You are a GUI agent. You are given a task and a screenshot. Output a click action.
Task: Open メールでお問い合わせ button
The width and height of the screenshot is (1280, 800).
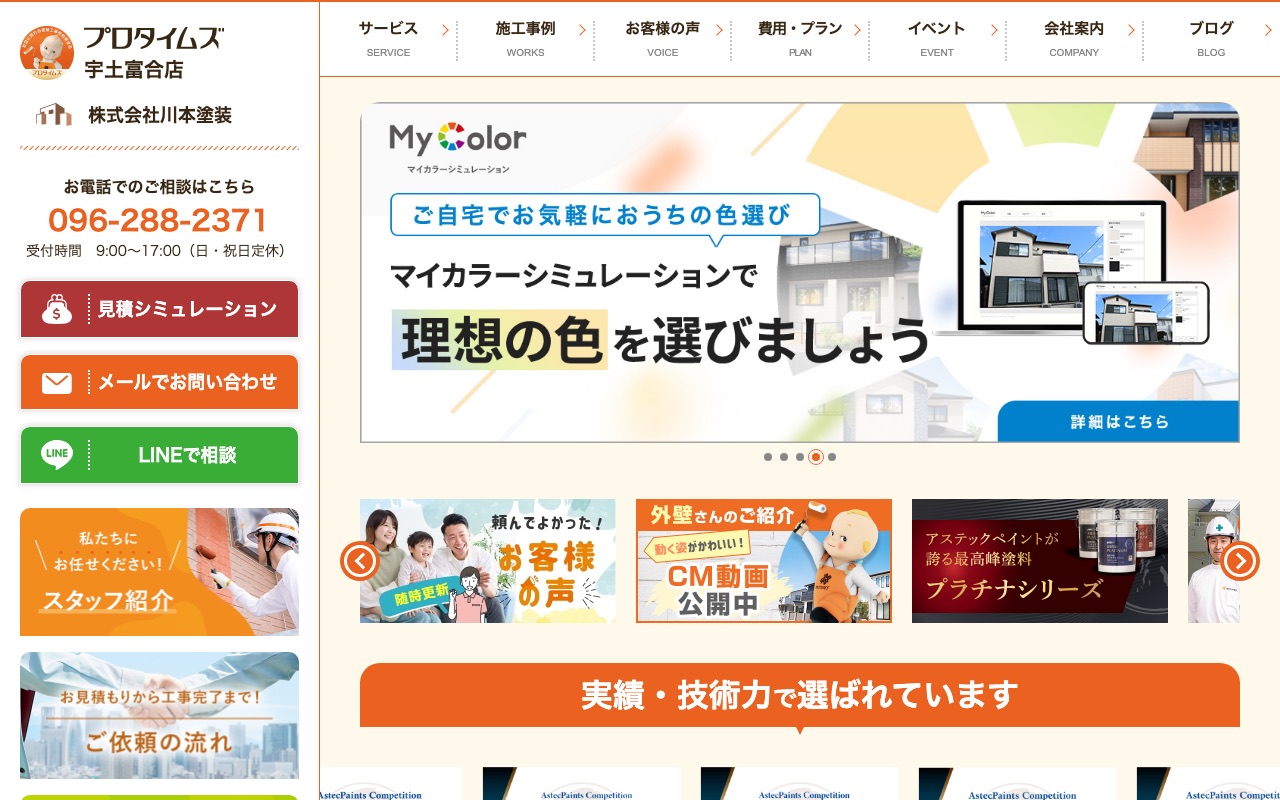(159, 382)
